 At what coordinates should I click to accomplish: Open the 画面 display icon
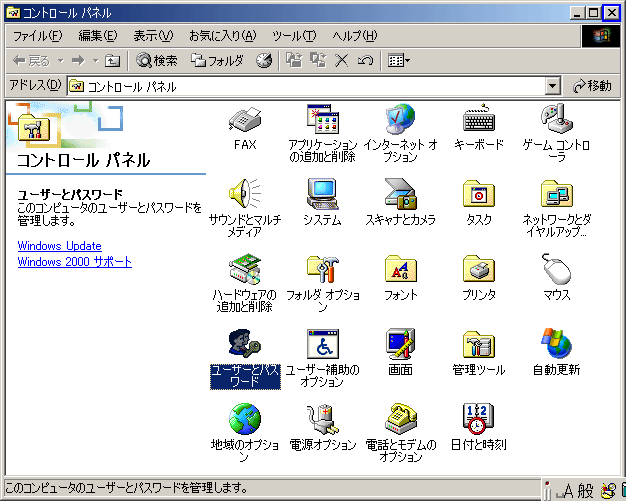click(400, 343)
